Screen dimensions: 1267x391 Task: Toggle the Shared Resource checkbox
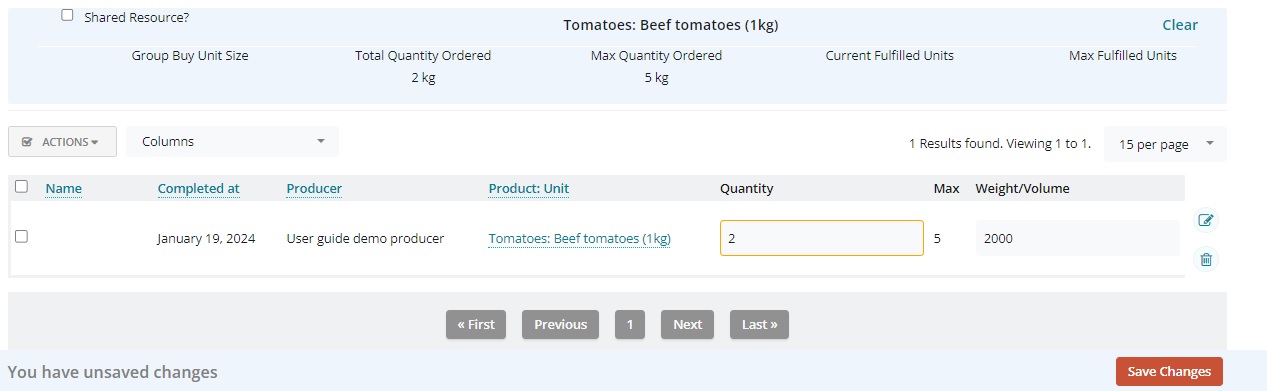[x=67, y=15]
